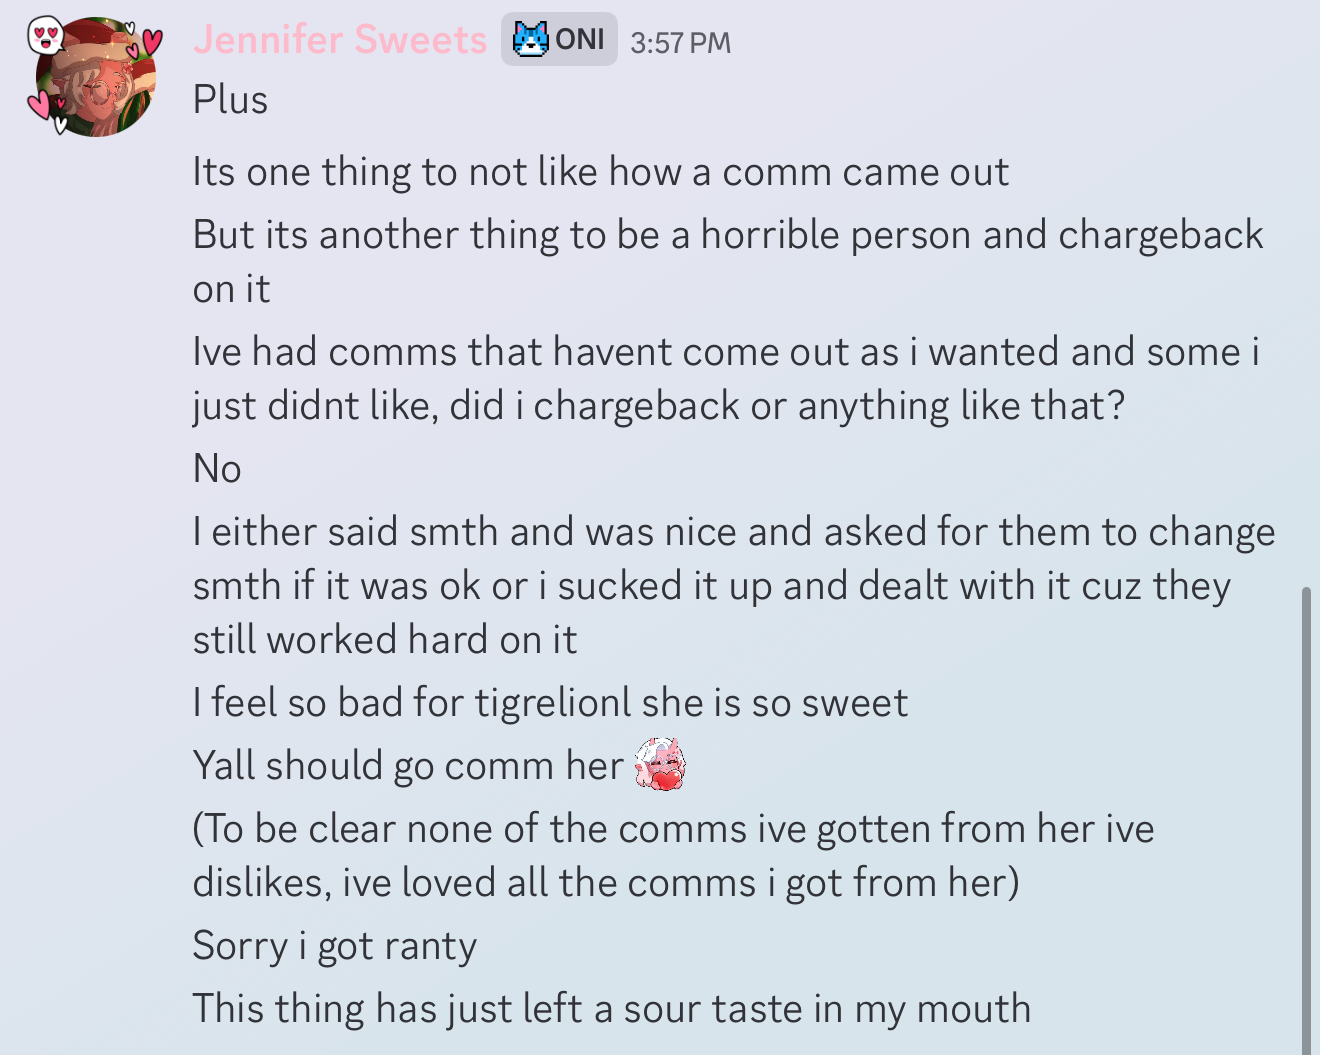Open Jennifer Sweets' profile avatar
This screenshot has height=1055, width=1320.
(x=97, y=78)
